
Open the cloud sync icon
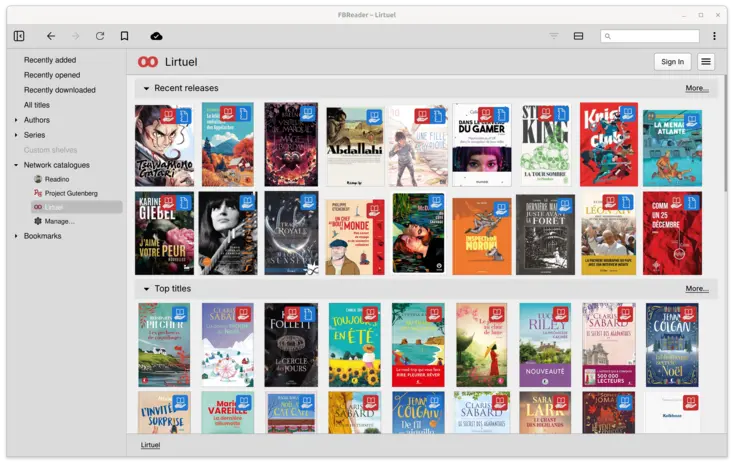click(156, 36)
